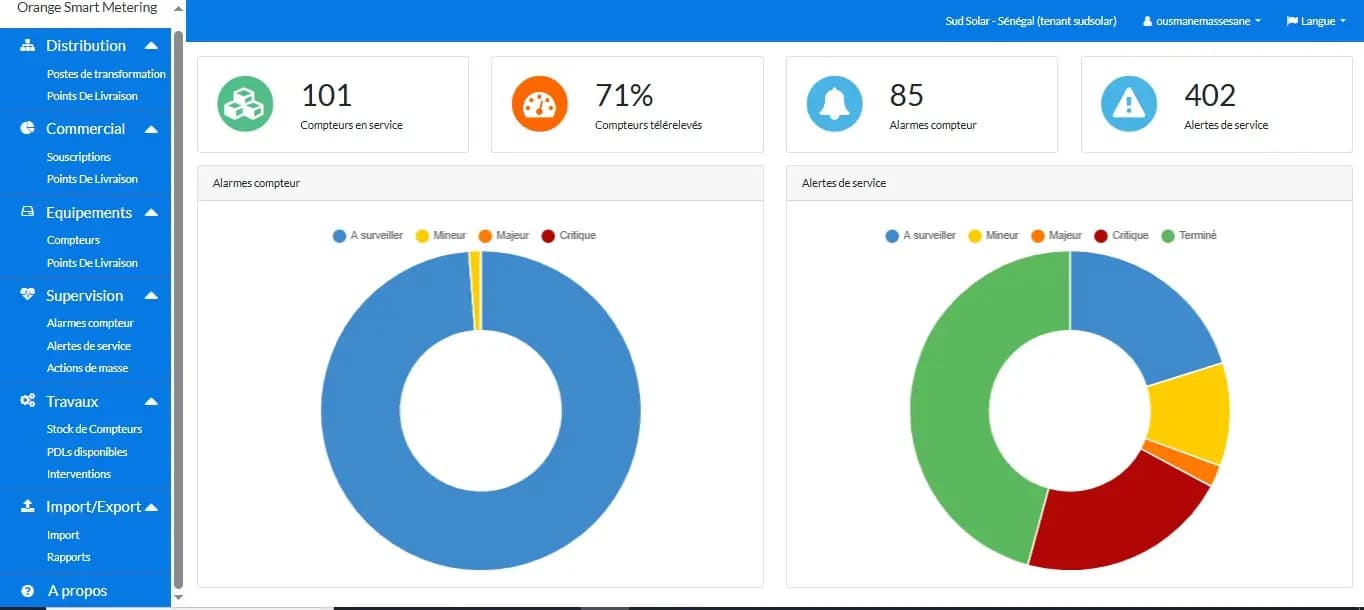The image size is (1364, 610).
Task: Open the Import page
Action: pos(63,535)
